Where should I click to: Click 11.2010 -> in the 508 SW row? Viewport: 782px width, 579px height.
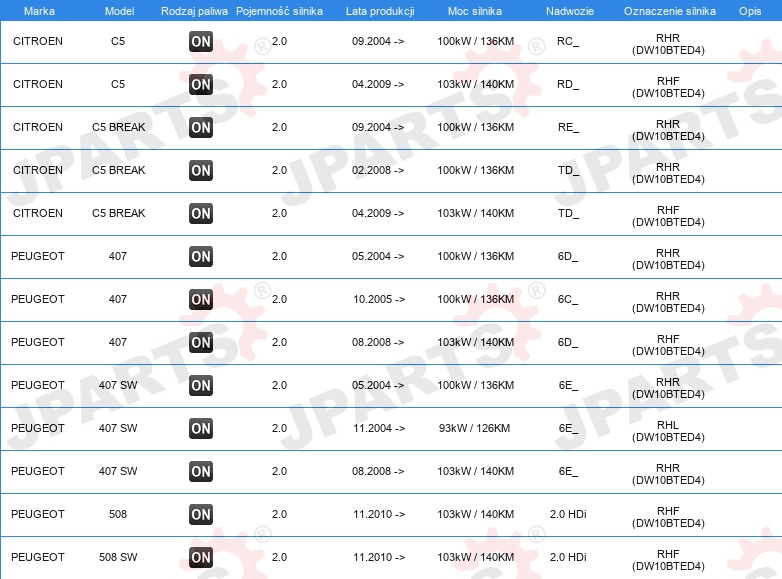[379, 557]
